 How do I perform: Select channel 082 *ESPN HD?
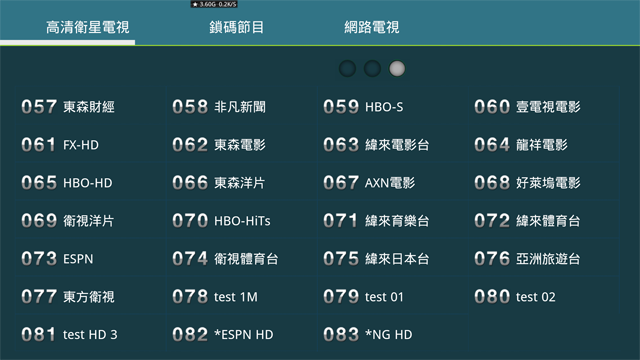242,334
